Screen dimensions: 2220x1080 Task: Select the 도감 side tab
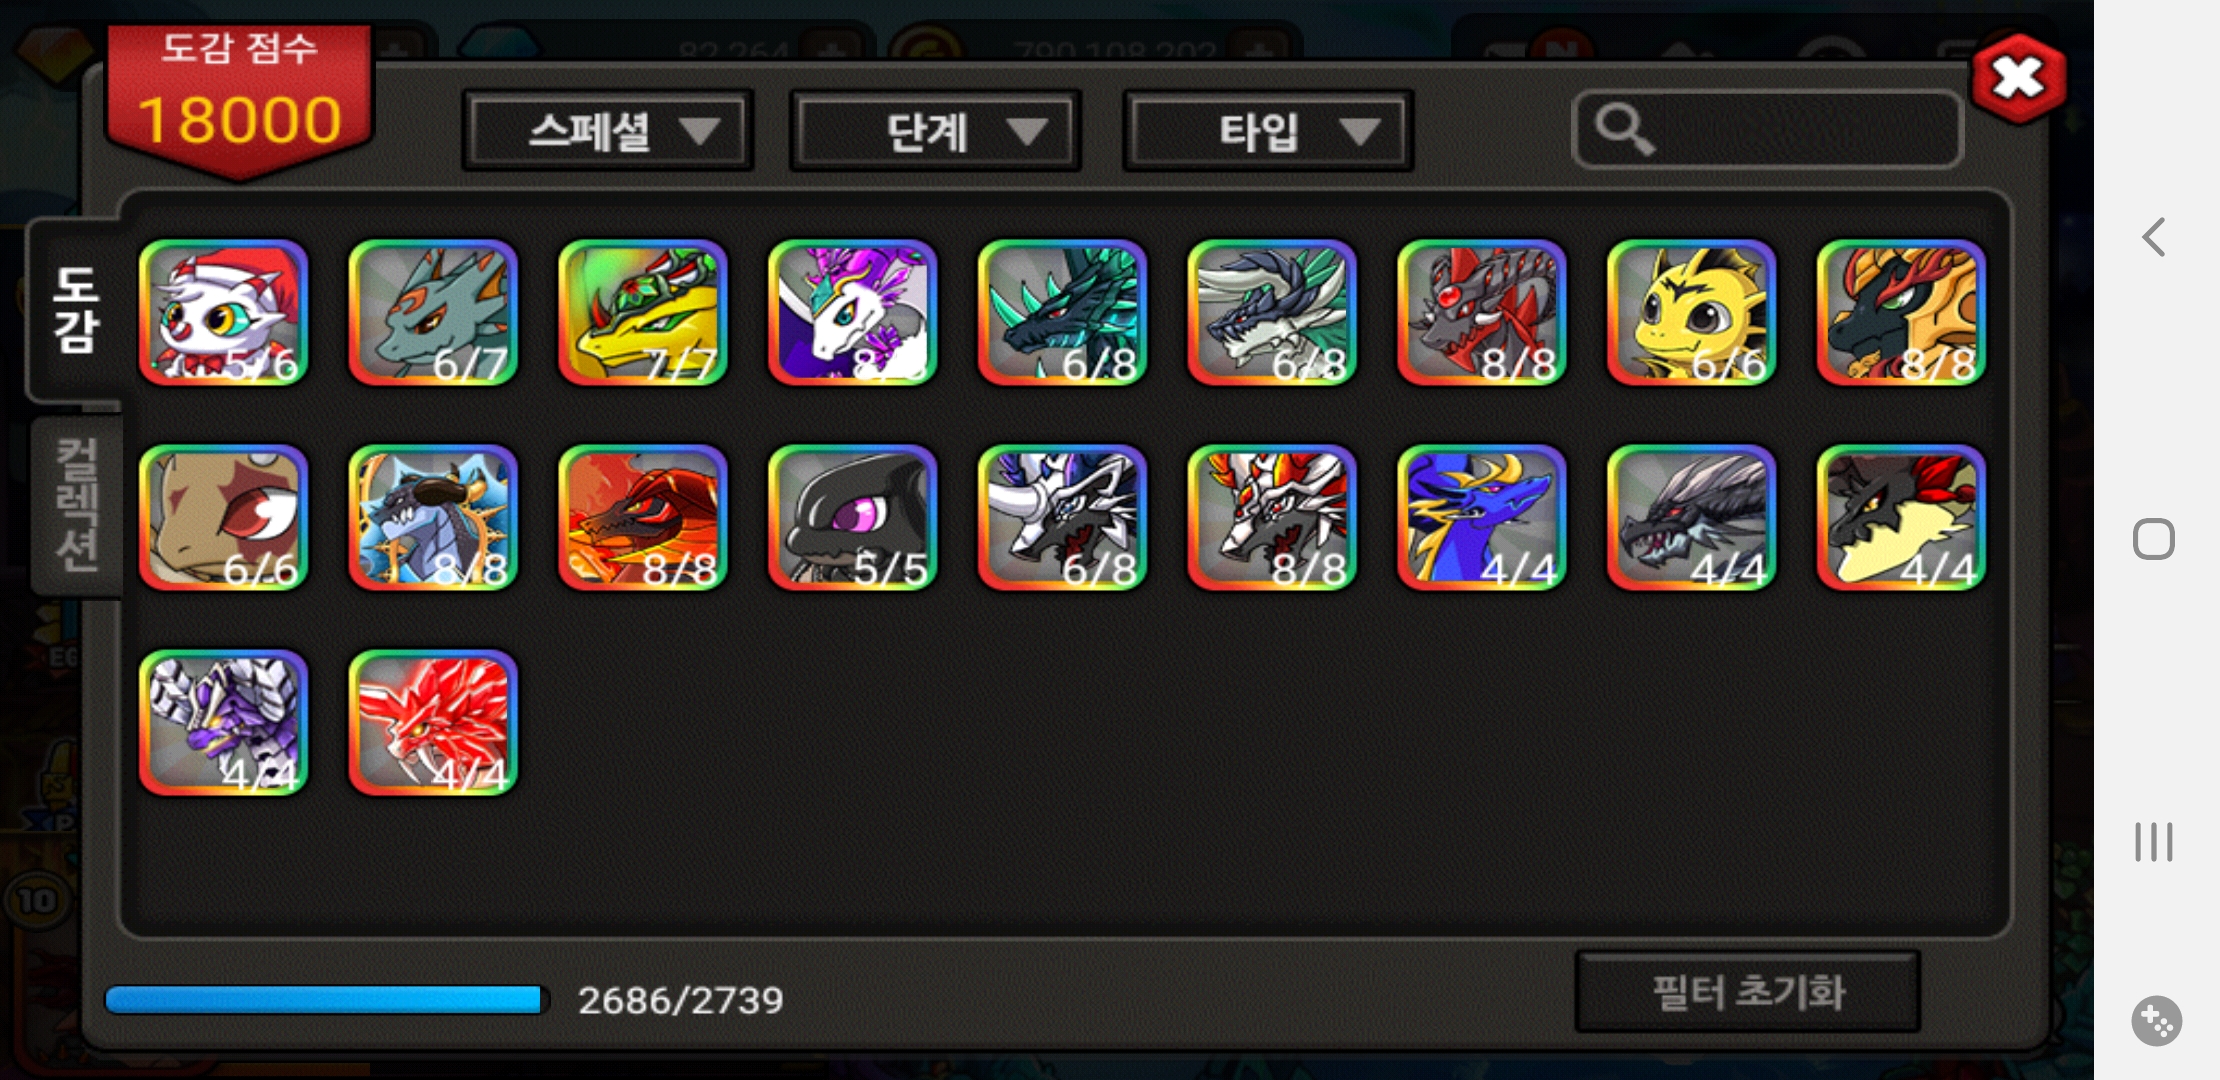click(77, 310)
